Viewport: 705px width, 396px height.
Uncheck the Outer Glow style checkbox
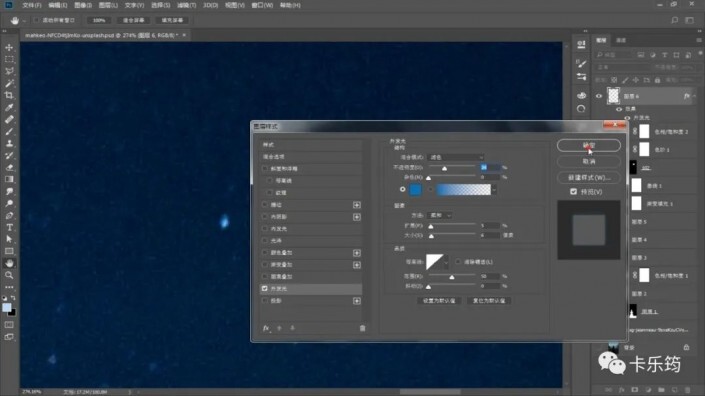click(x=264, y=289)
